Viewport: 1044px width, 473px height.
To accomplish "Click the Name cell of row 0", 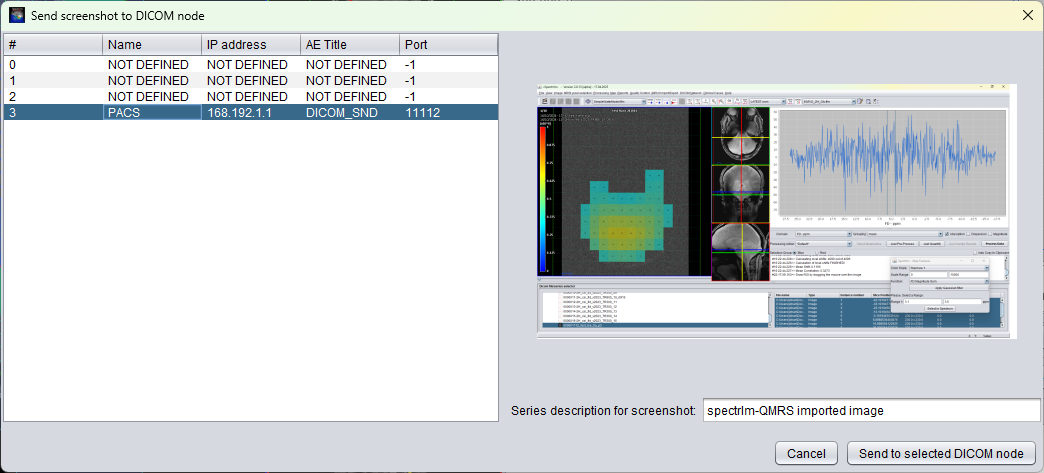I will point(152,65).
